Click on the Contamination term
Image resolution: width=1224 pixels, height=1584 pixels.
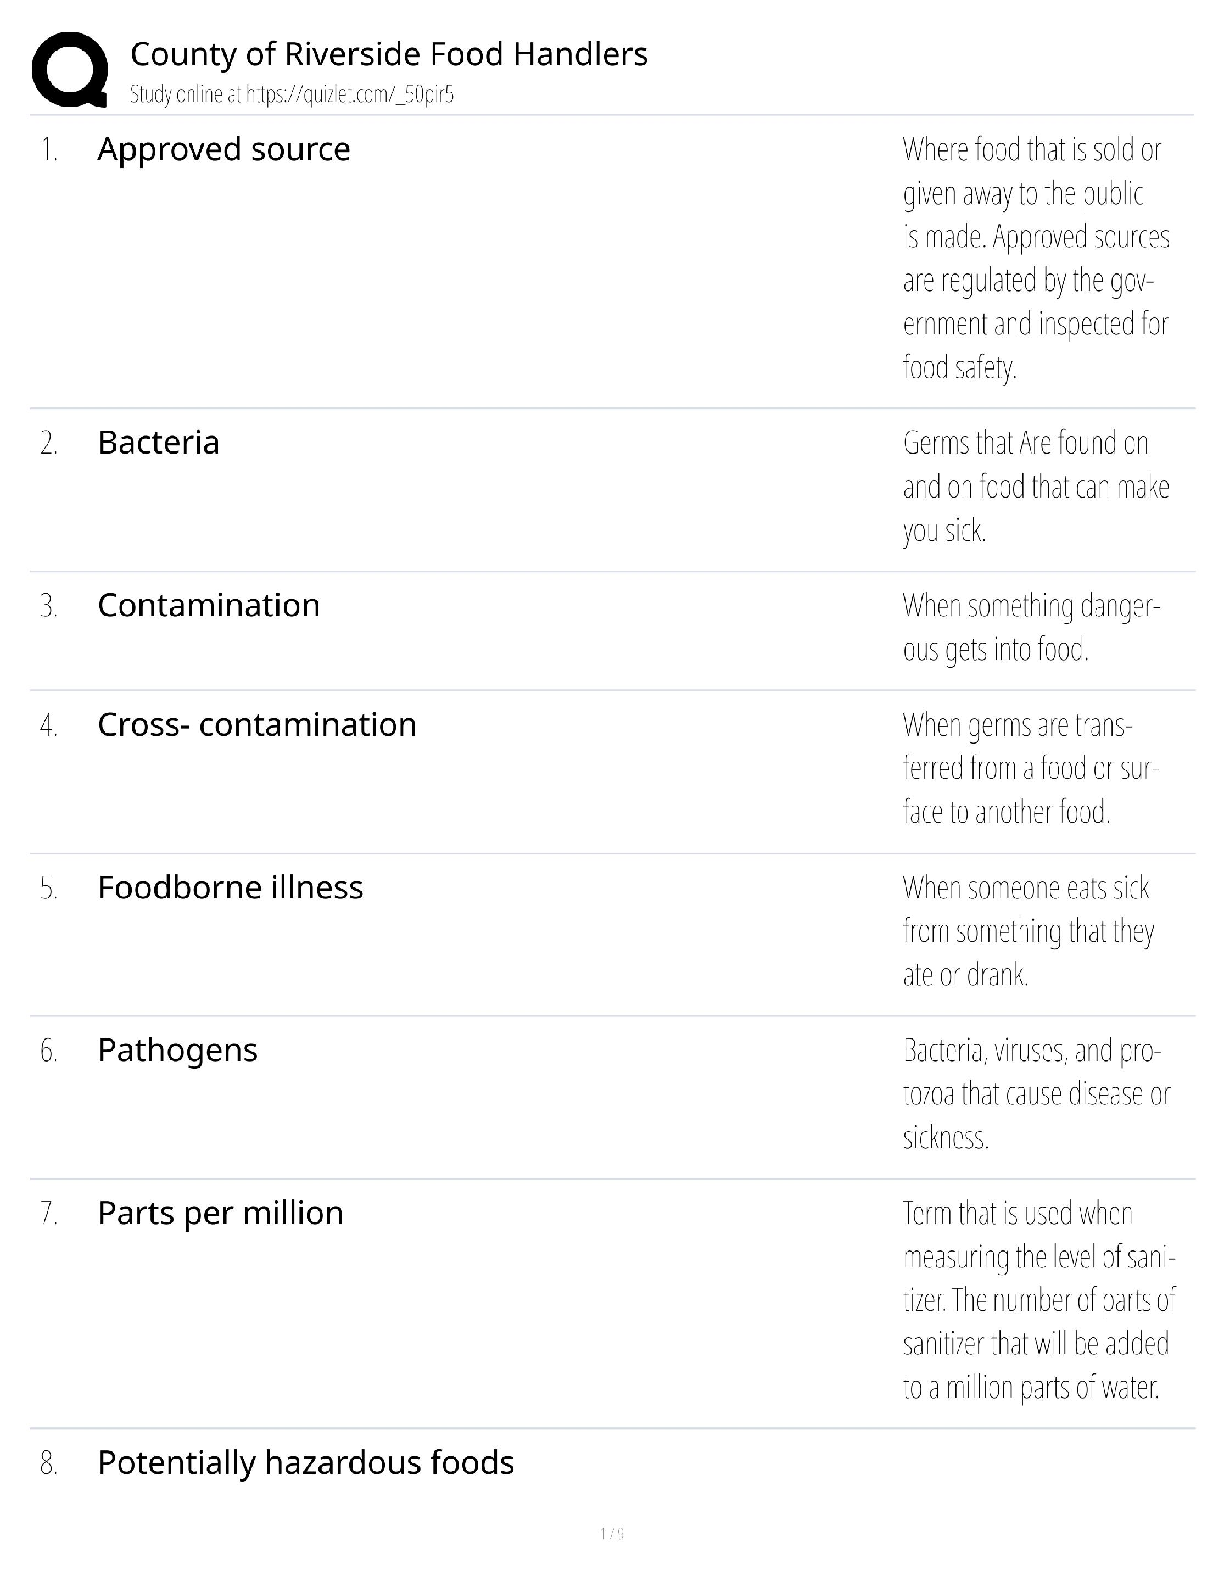[x=208, y=605]
